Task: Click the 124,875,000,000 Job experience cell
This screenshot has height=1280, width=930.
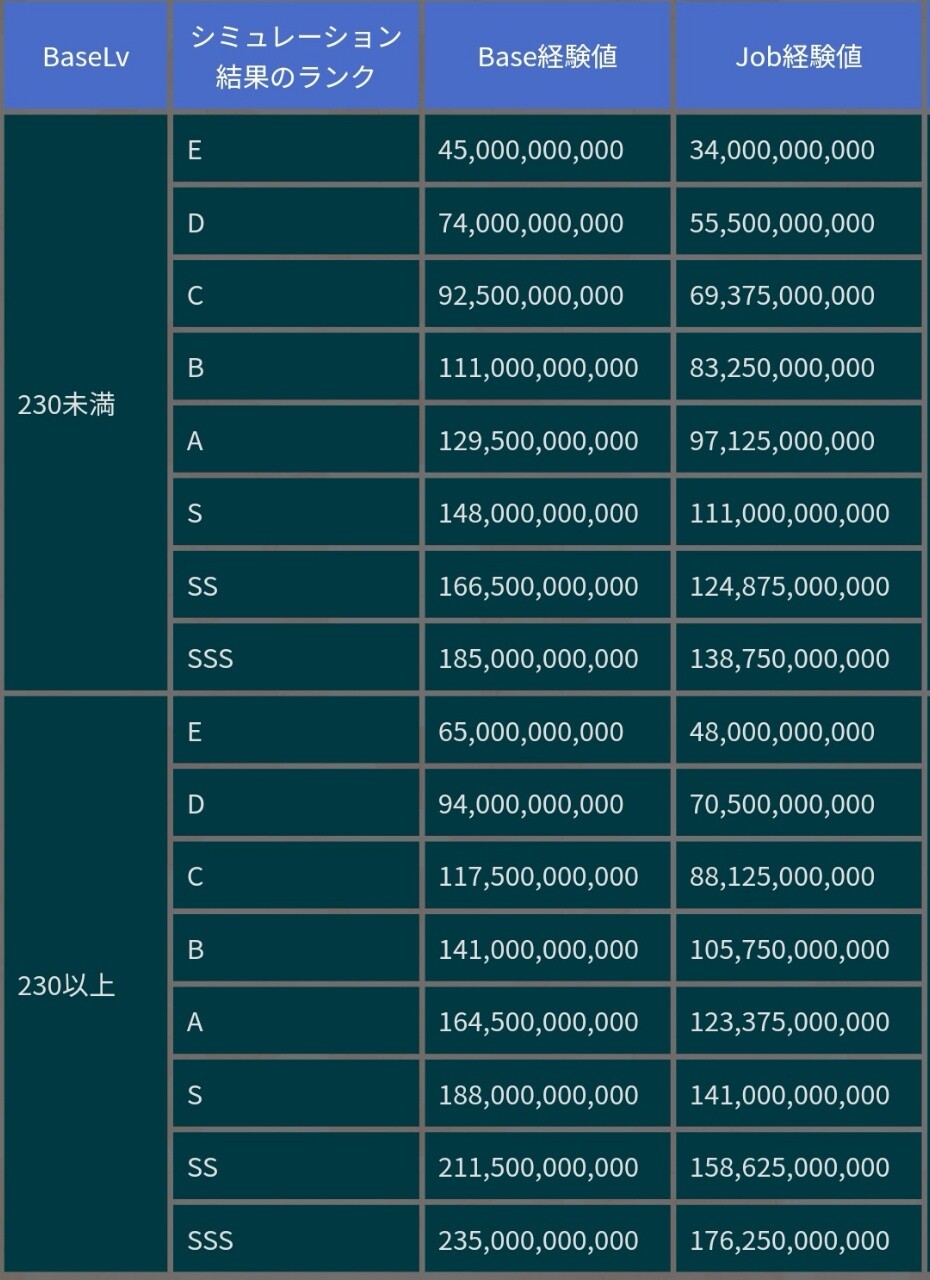Action: pos(789,586)
